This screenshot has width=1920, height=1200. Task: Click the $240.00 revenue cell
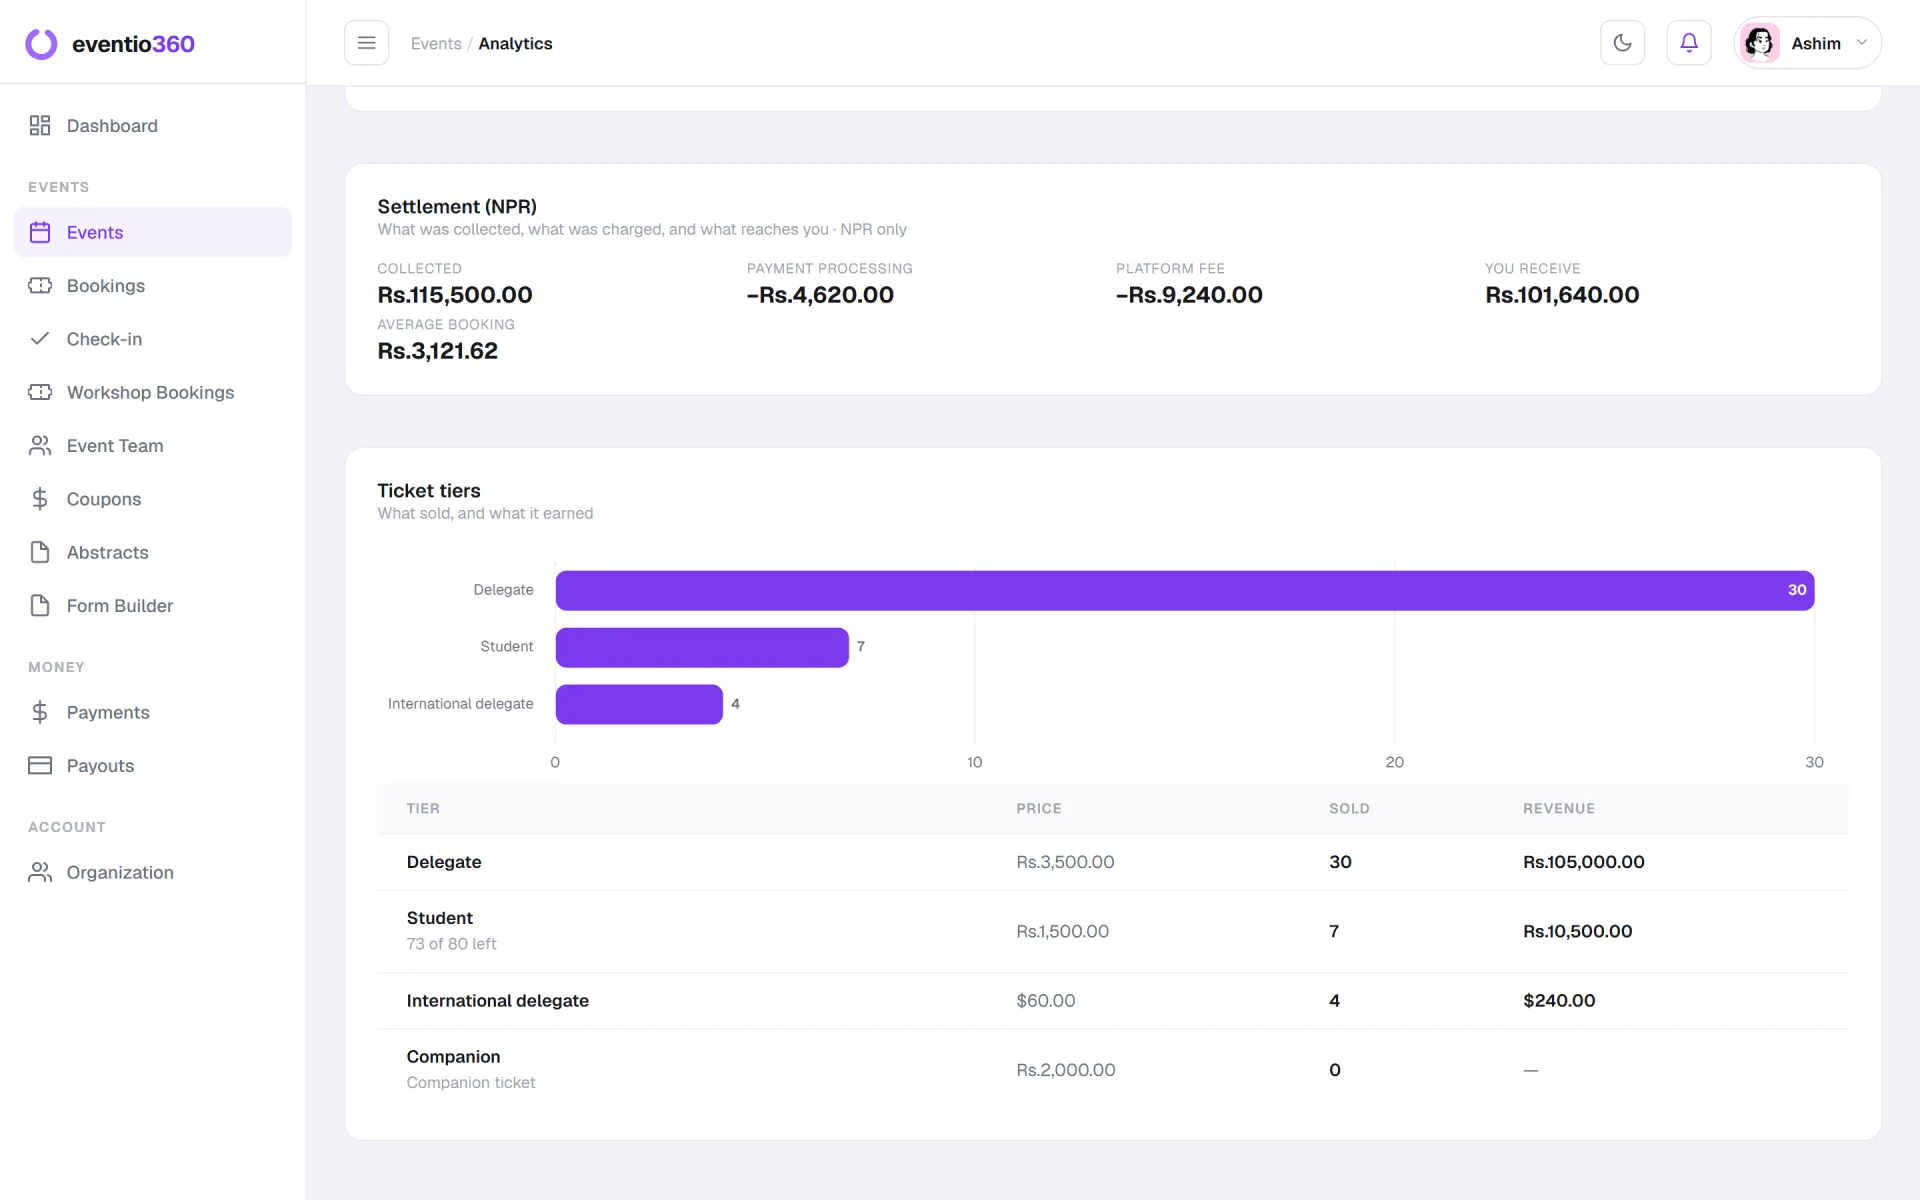(x=1559, y=1001)
